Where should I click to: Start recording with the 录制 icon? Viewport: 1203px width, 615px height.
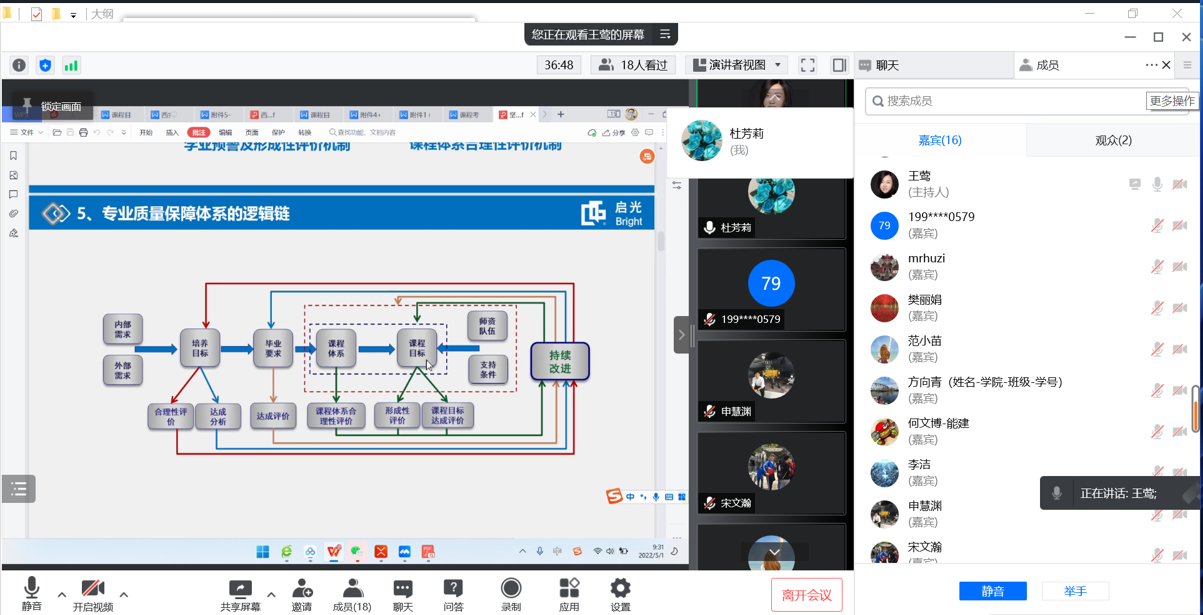[x=511, y=593]
